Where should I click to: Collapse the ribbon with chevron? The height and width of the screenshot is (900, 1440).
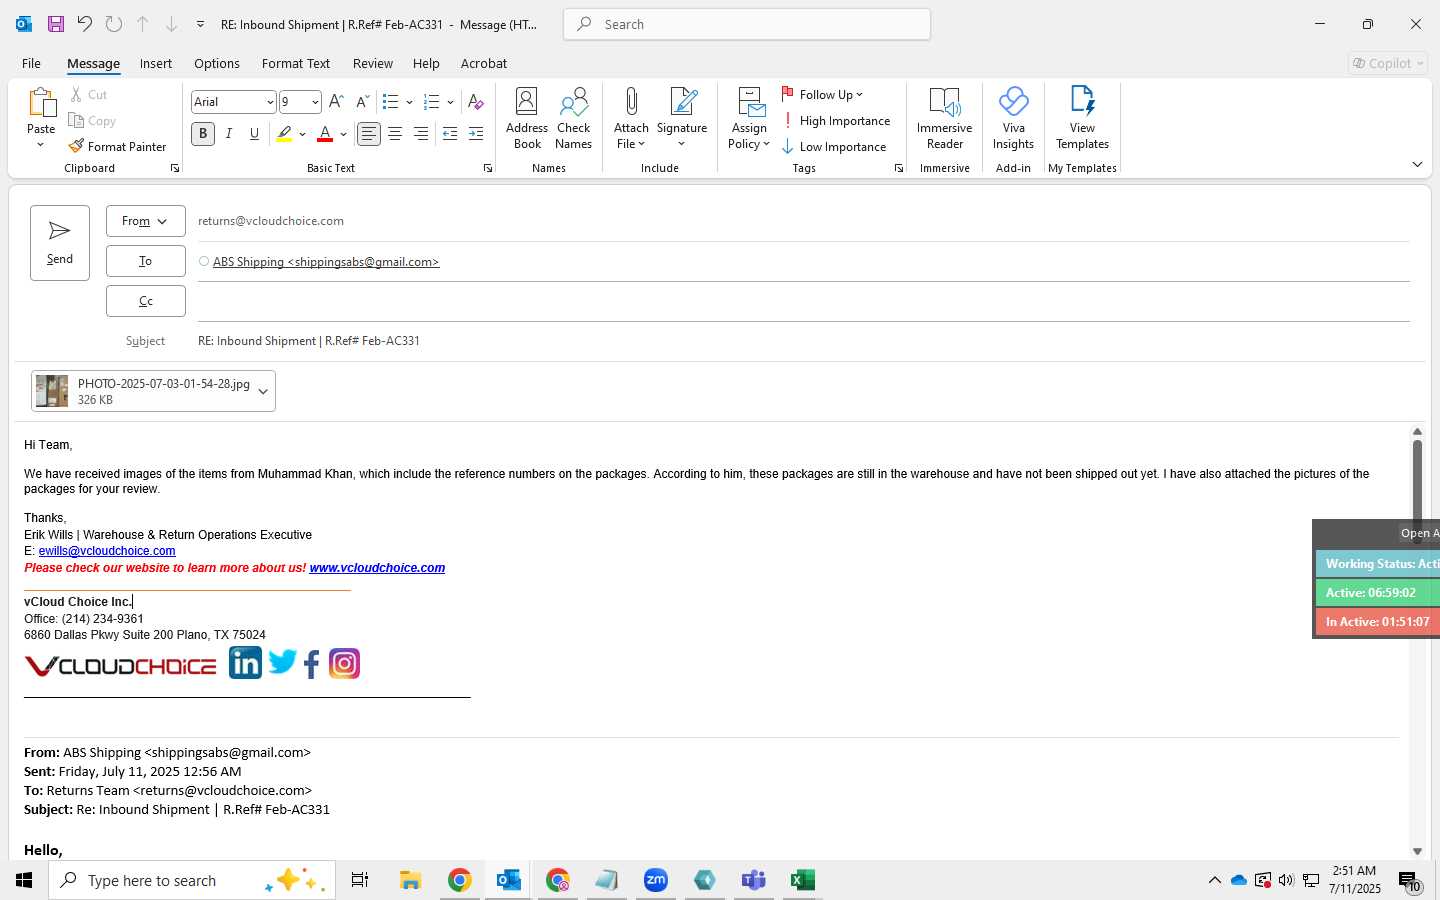pos(1417,164)
